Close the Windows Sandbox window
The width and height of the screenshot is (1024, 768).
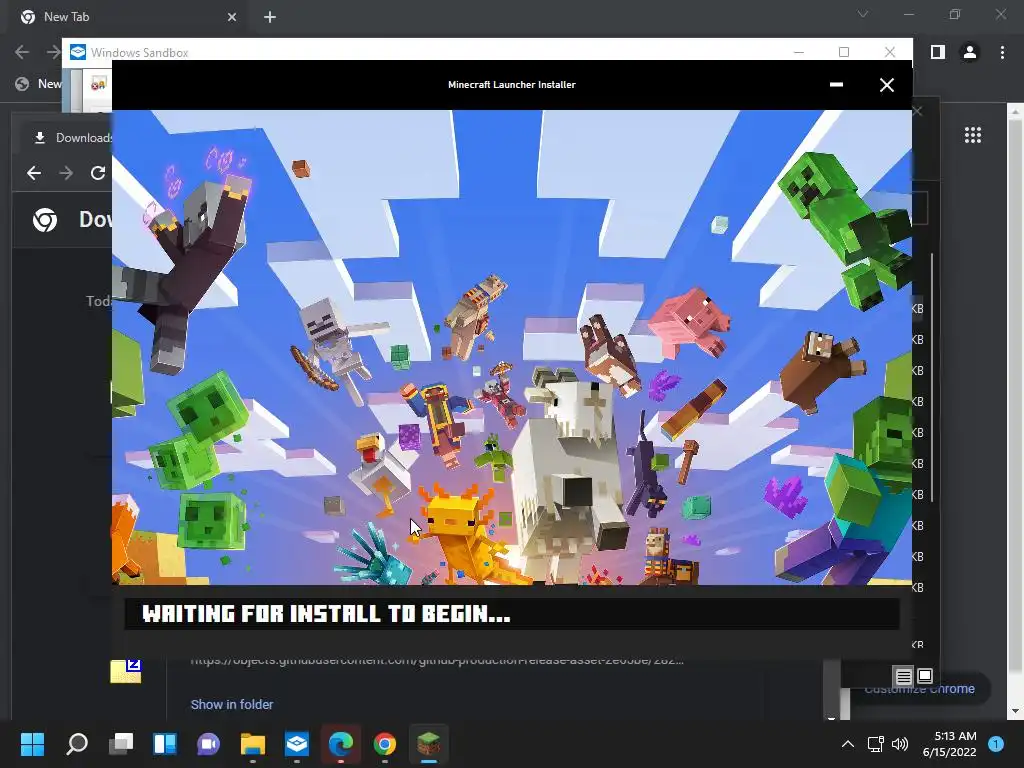point(889,52)
